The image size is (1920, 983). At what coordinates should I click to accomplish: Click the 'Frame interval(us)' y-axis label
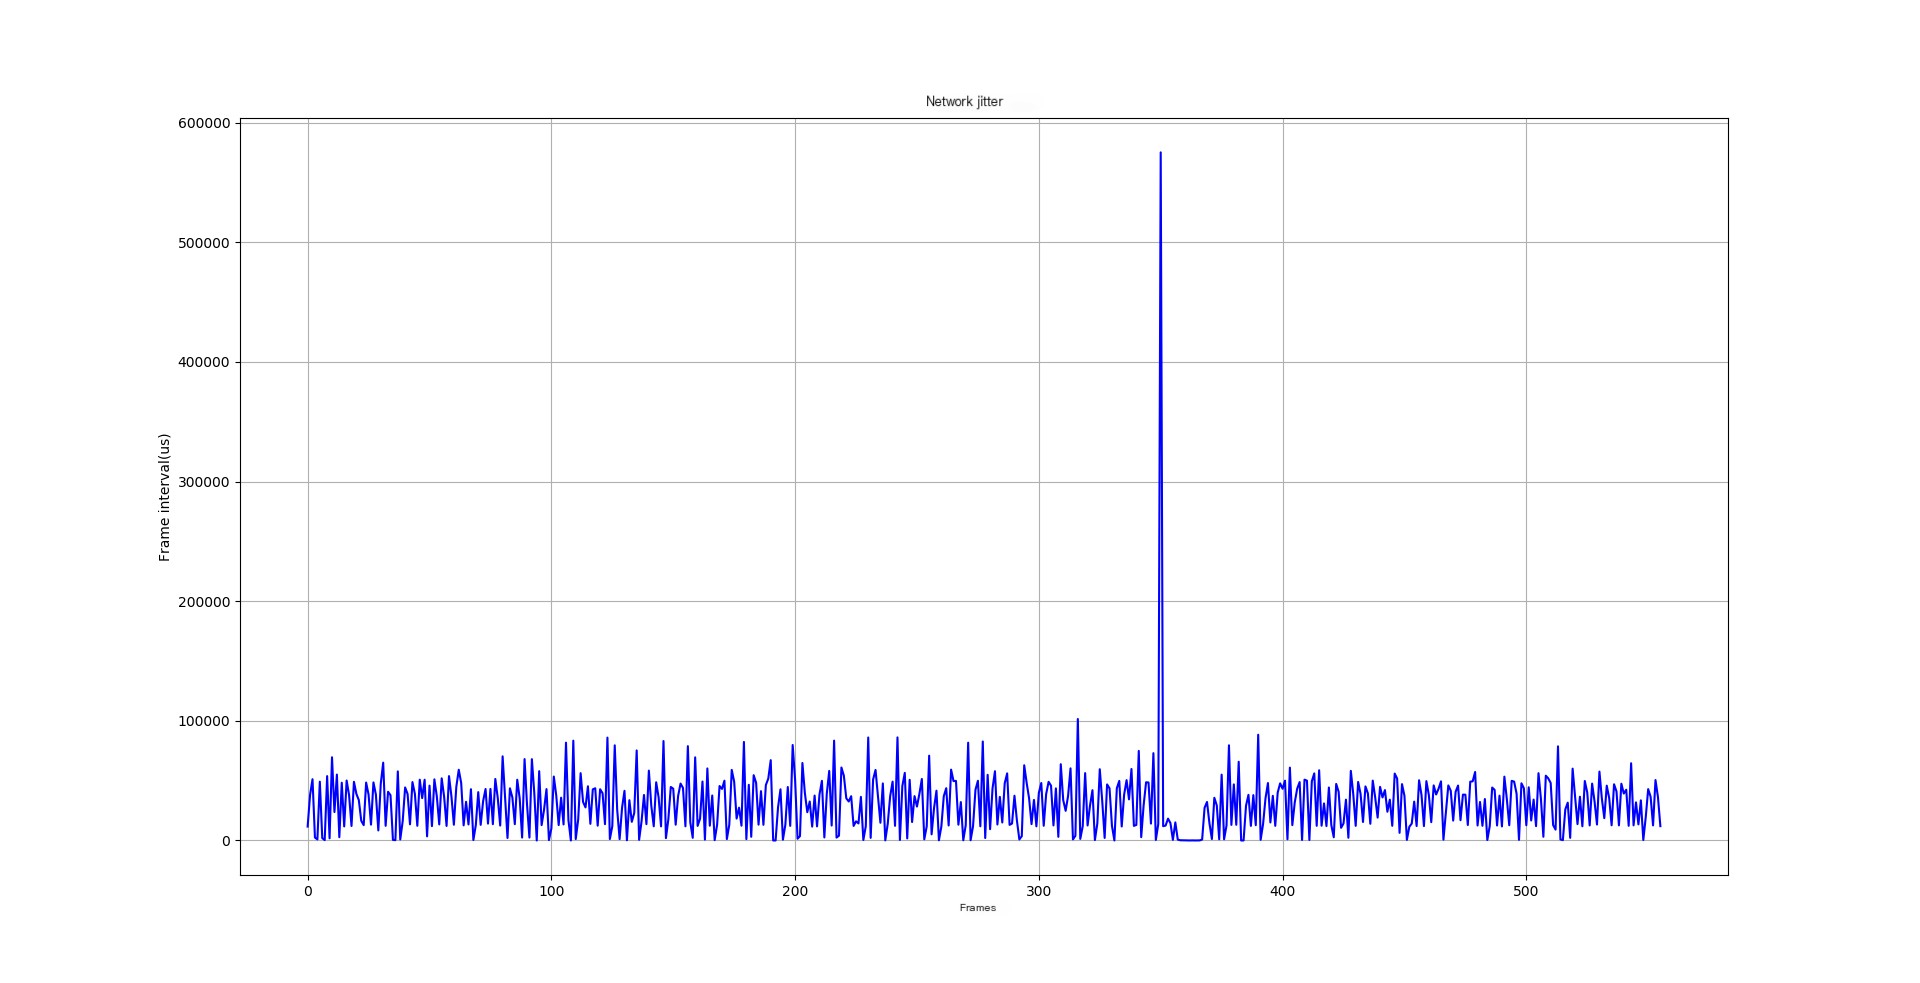tap(165, 497)
